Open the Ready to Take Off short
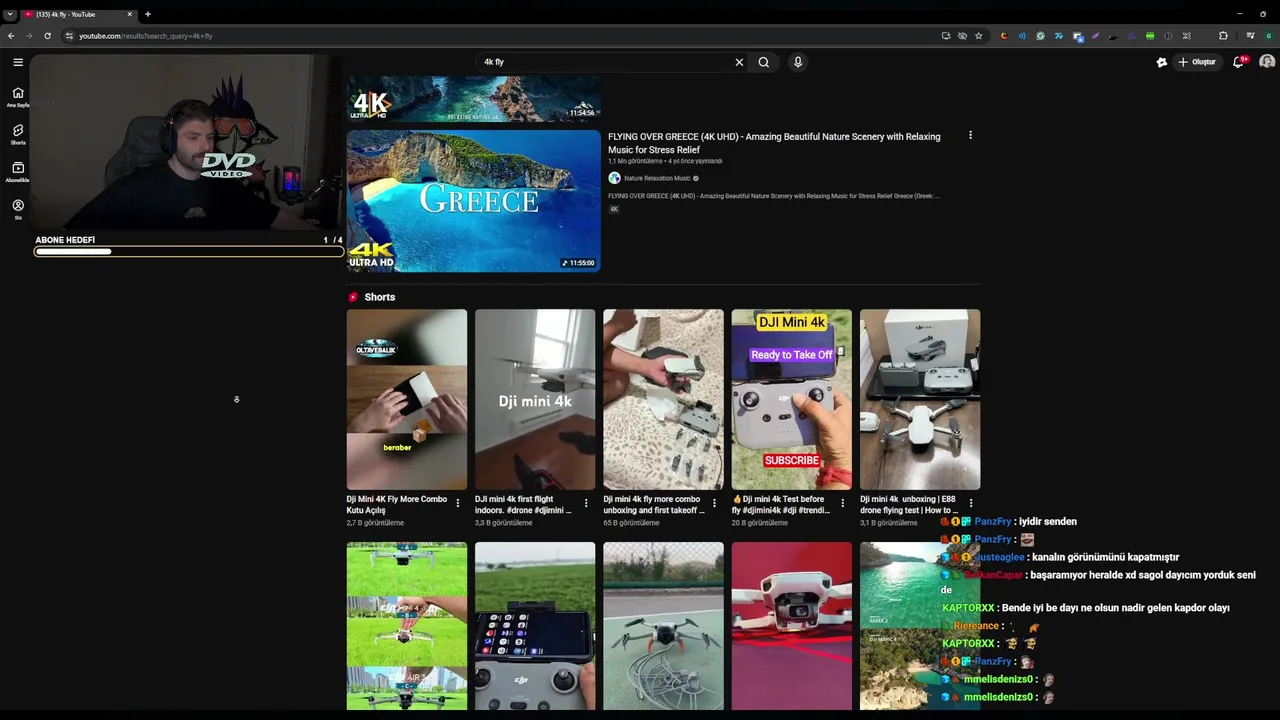Screen dimensions: 1280x720 792,399
